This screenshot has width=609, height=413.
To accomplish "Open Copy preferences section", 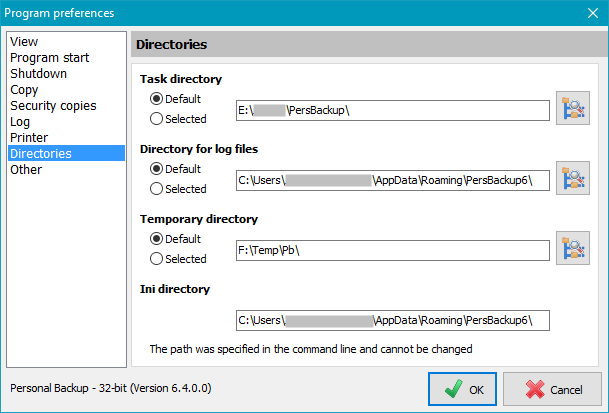I will [66, 89].
